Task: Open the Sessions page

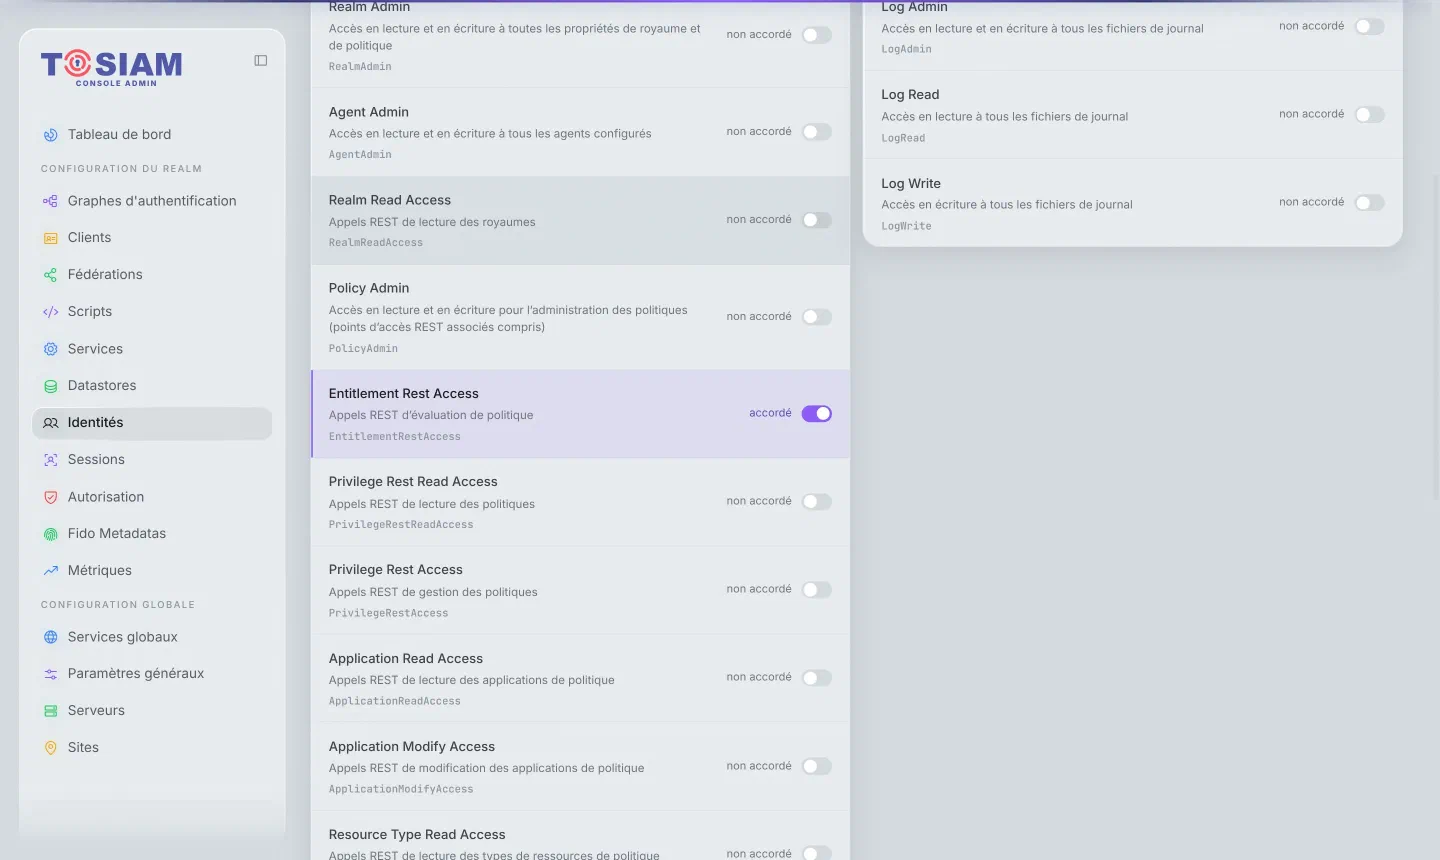Action: [152, 460]
